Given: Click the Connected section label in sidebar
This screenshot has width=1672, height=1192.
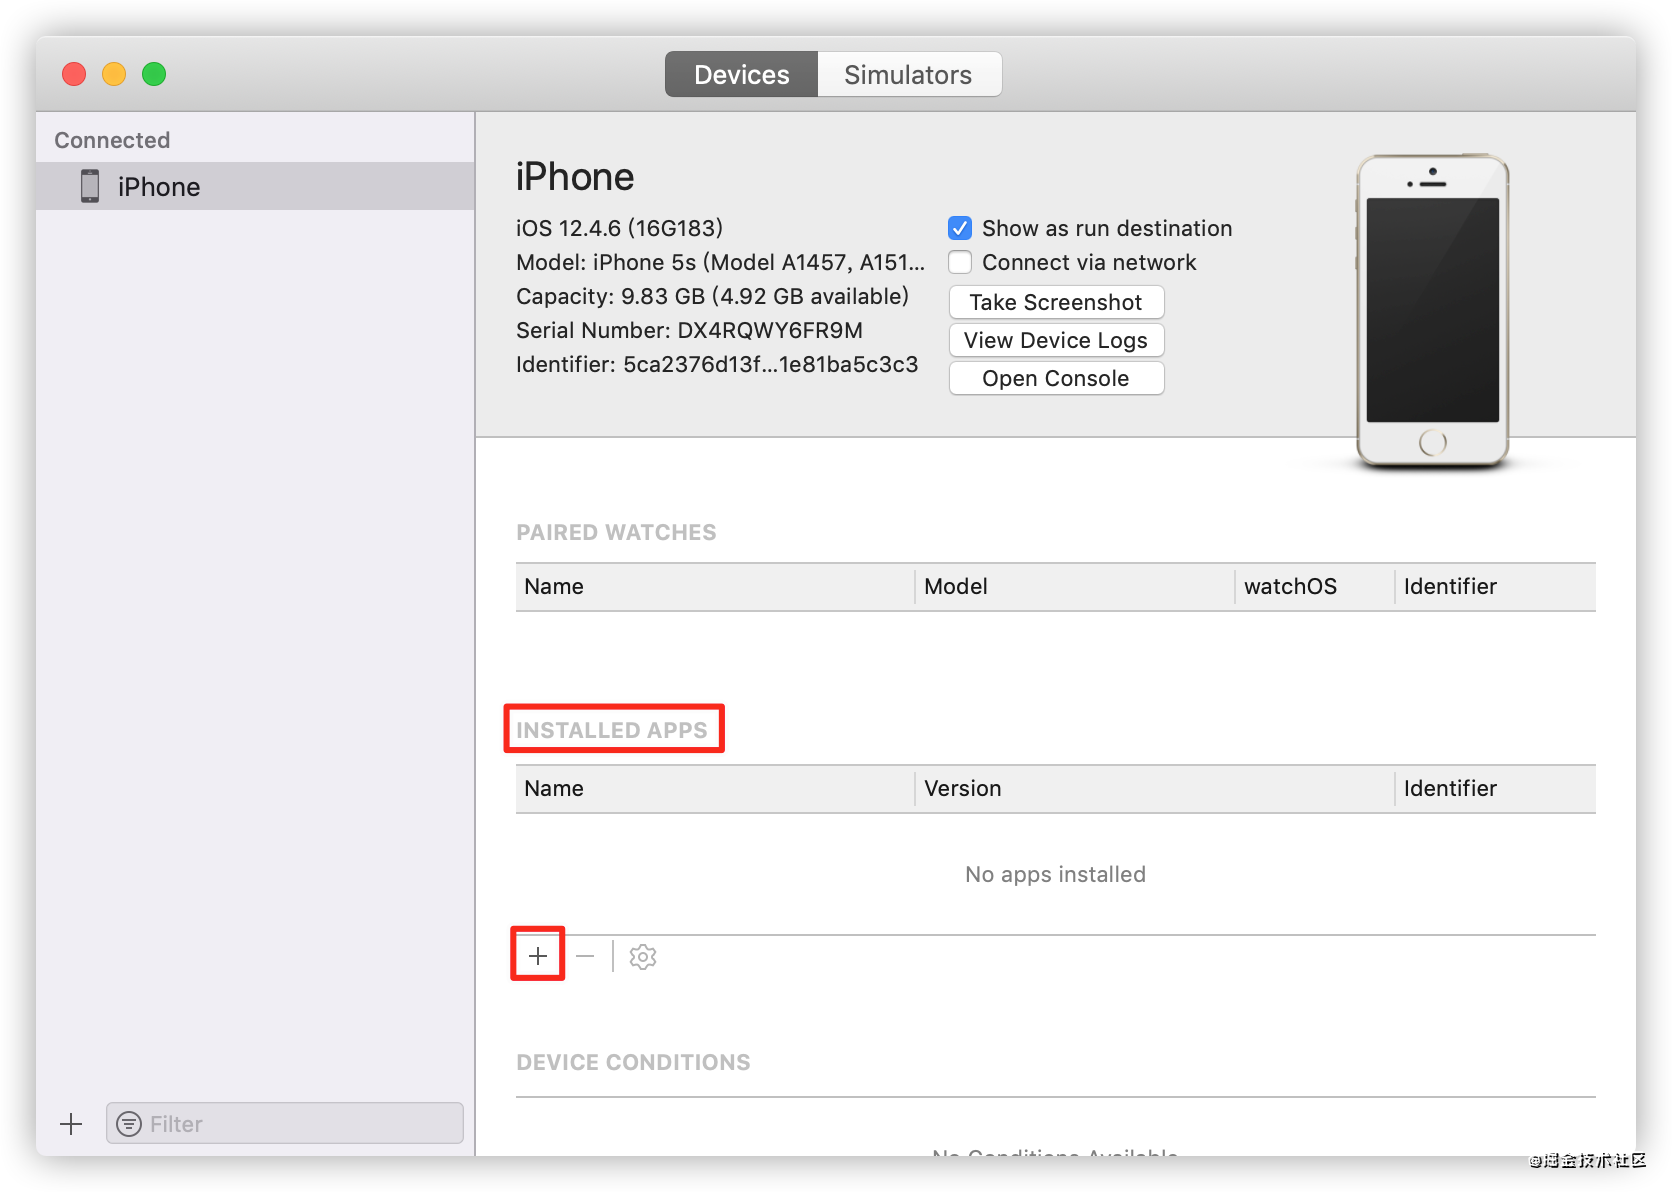Looking at the screenshot, I should click(x=112, y=140).
